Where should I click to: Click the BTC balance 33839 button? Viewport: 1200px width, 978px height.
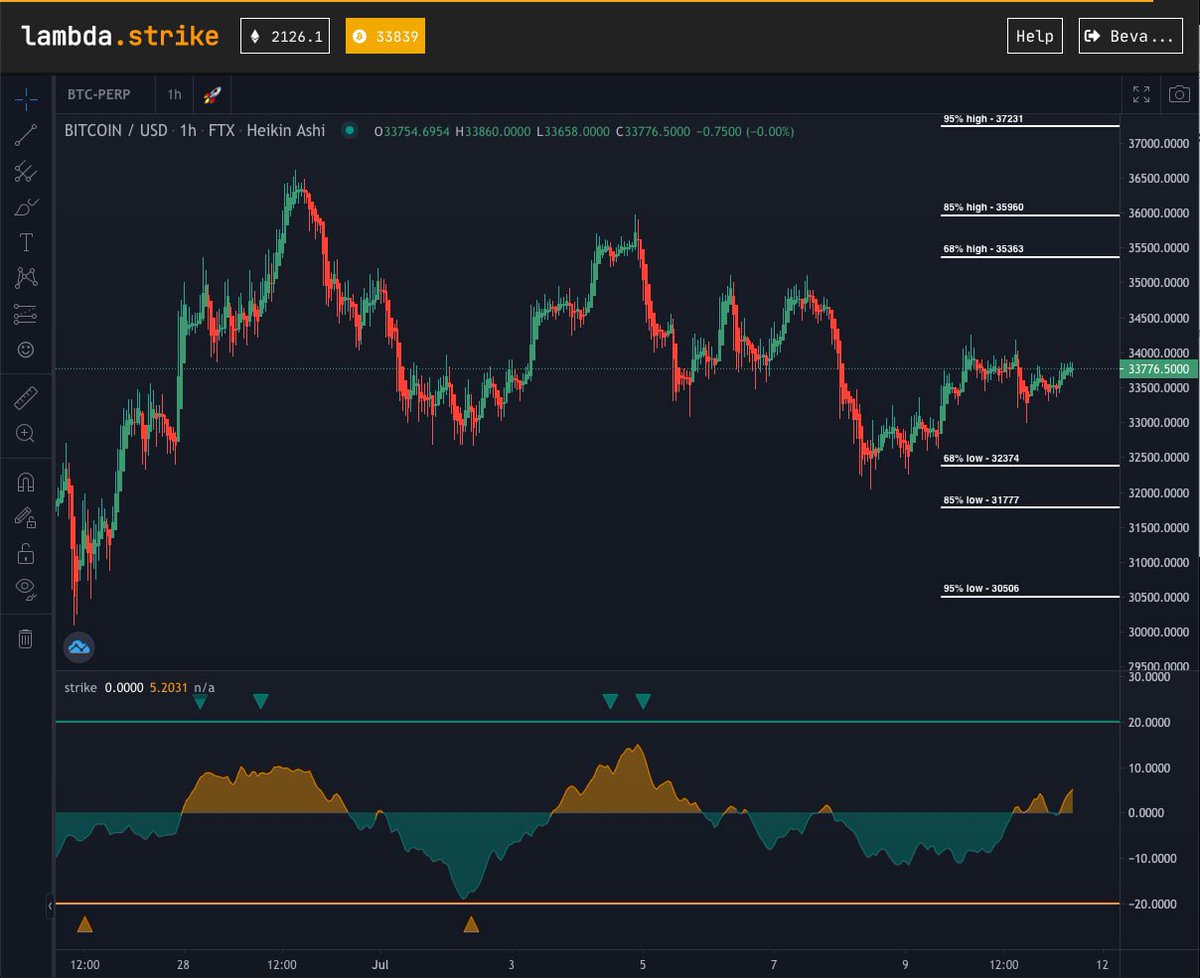(385, 35)
